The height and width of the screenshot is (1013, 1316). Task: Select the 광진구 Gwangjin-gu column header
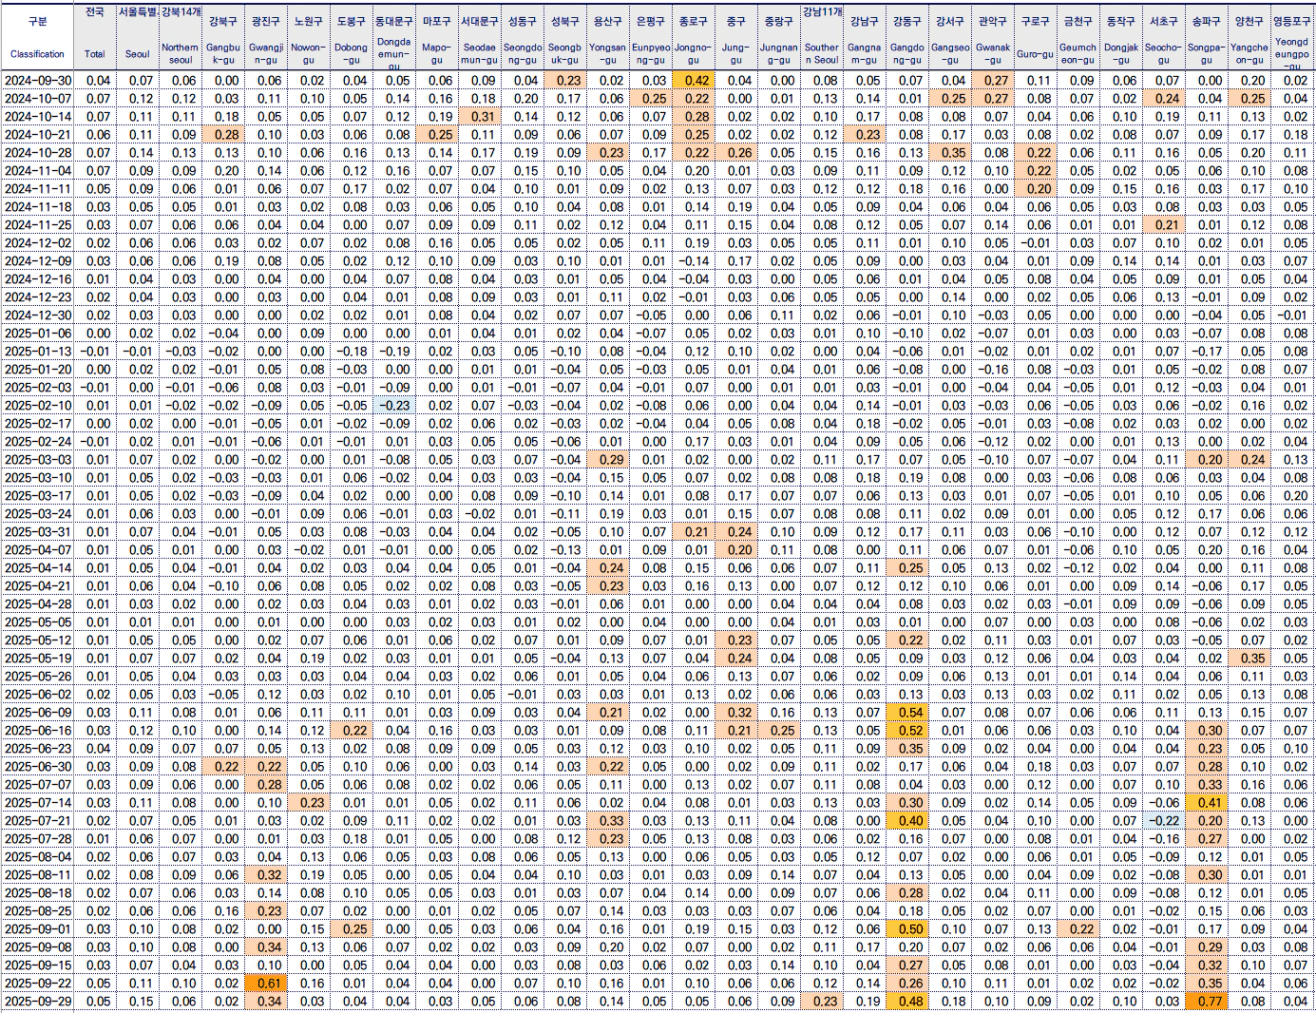click(266, 37)
